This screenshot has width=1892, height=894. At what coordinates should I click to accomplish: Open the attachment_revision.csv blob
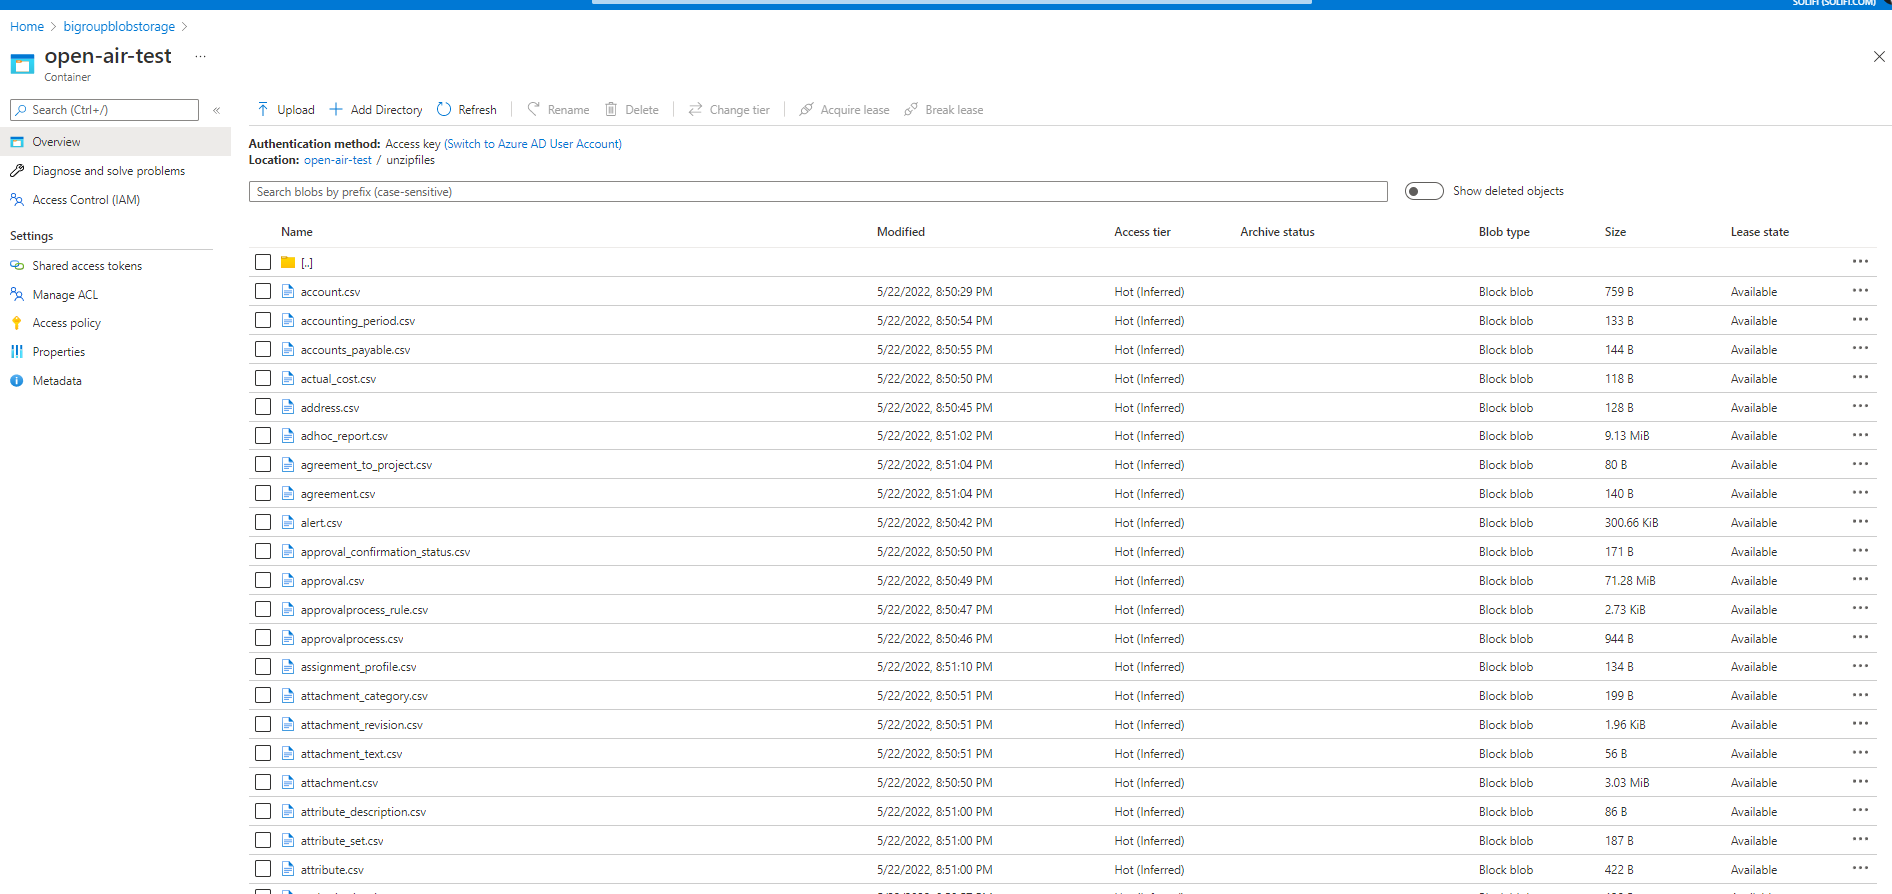tap(362, 725)
